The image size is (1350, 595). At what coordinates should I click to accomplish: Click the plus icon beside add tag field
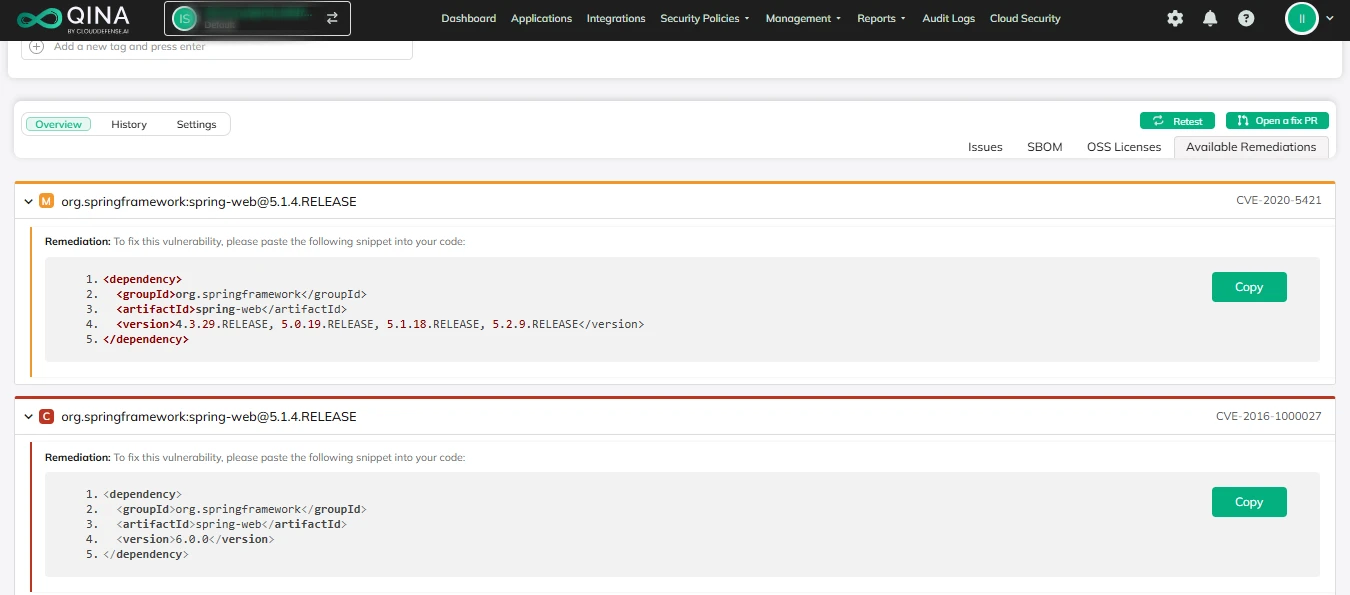37,47
